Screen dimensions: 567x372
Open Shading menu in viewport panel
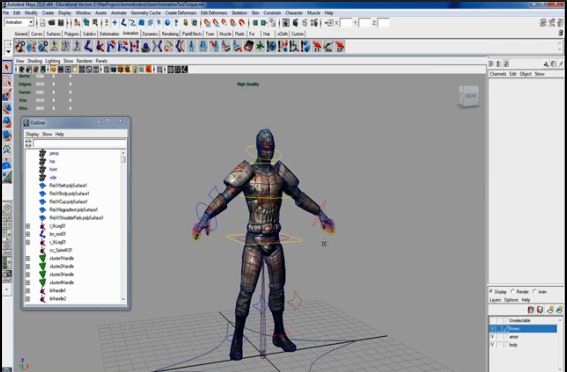point(35,61)
